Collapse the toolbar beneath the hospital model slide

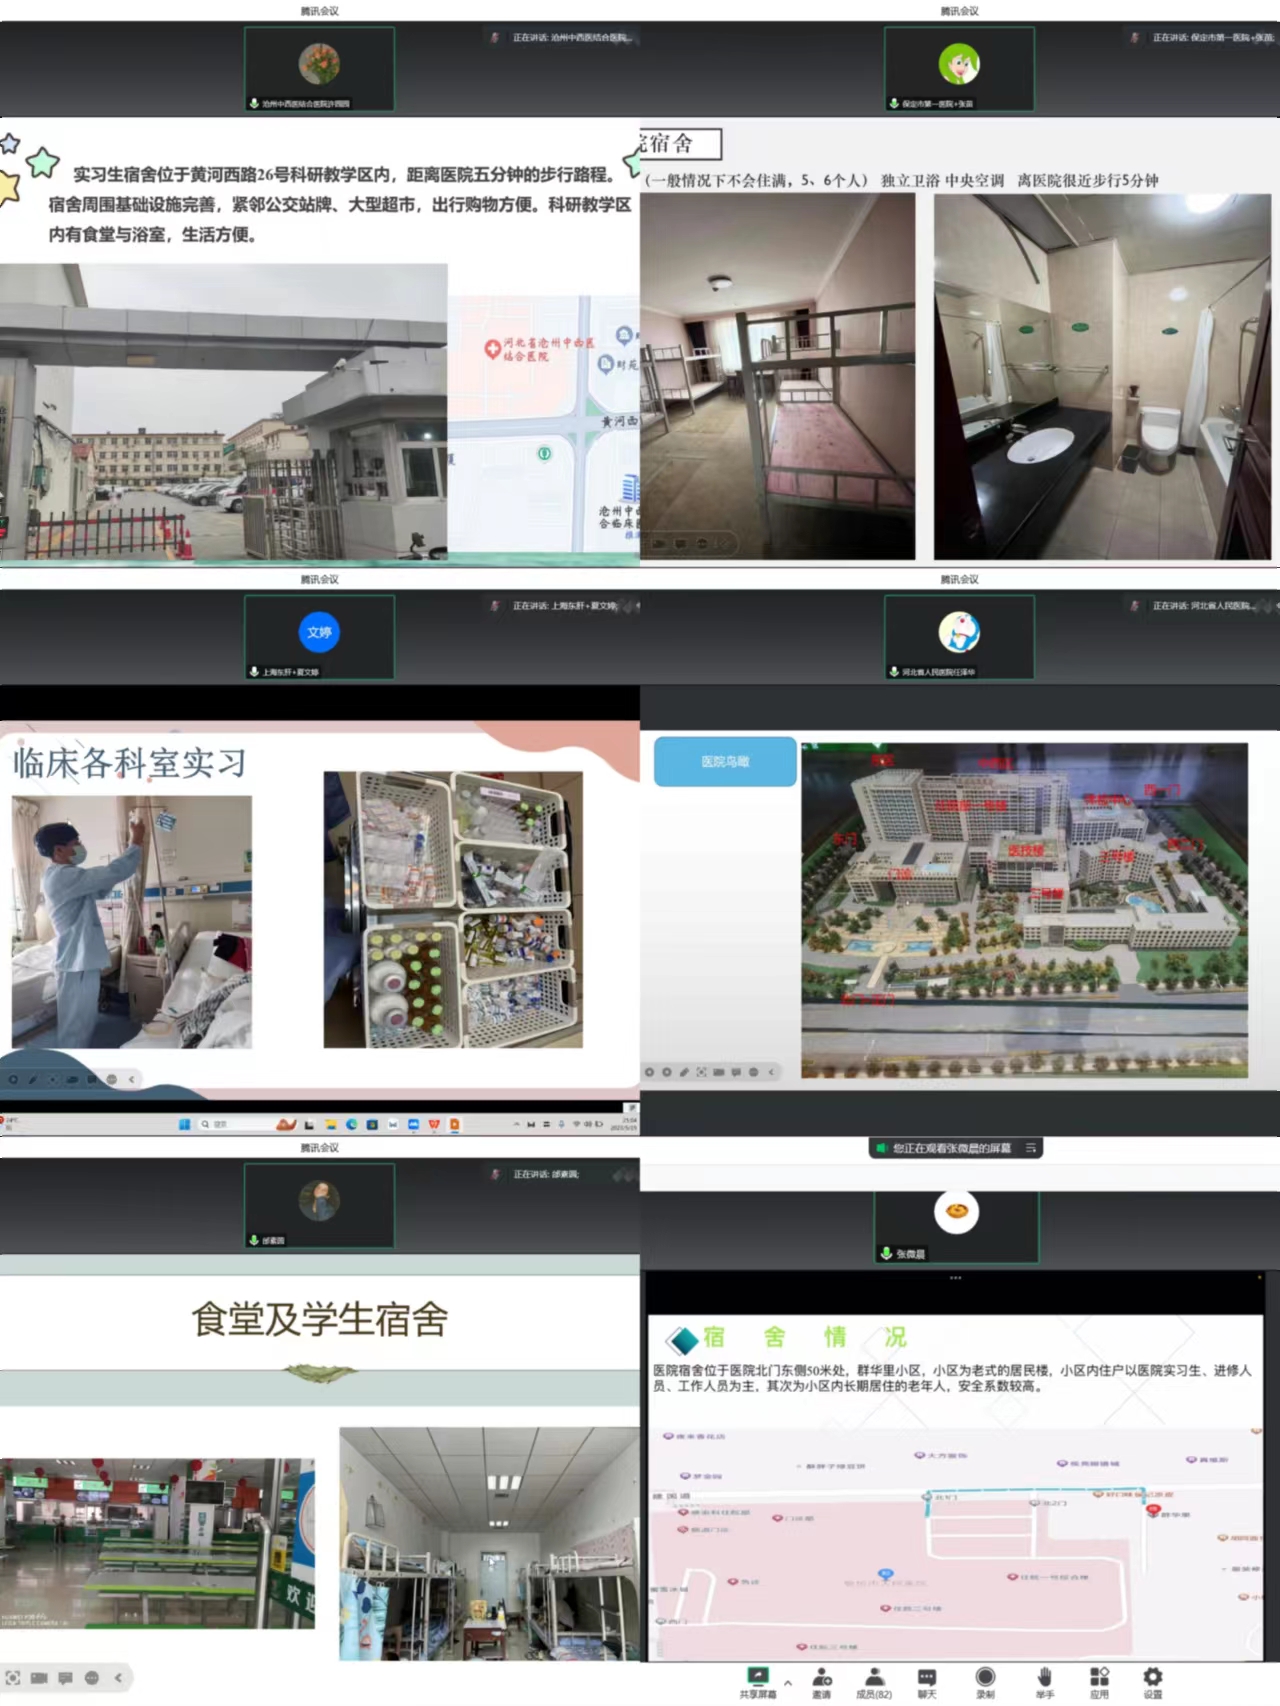pyautogui.click(x=771, y=1072)
